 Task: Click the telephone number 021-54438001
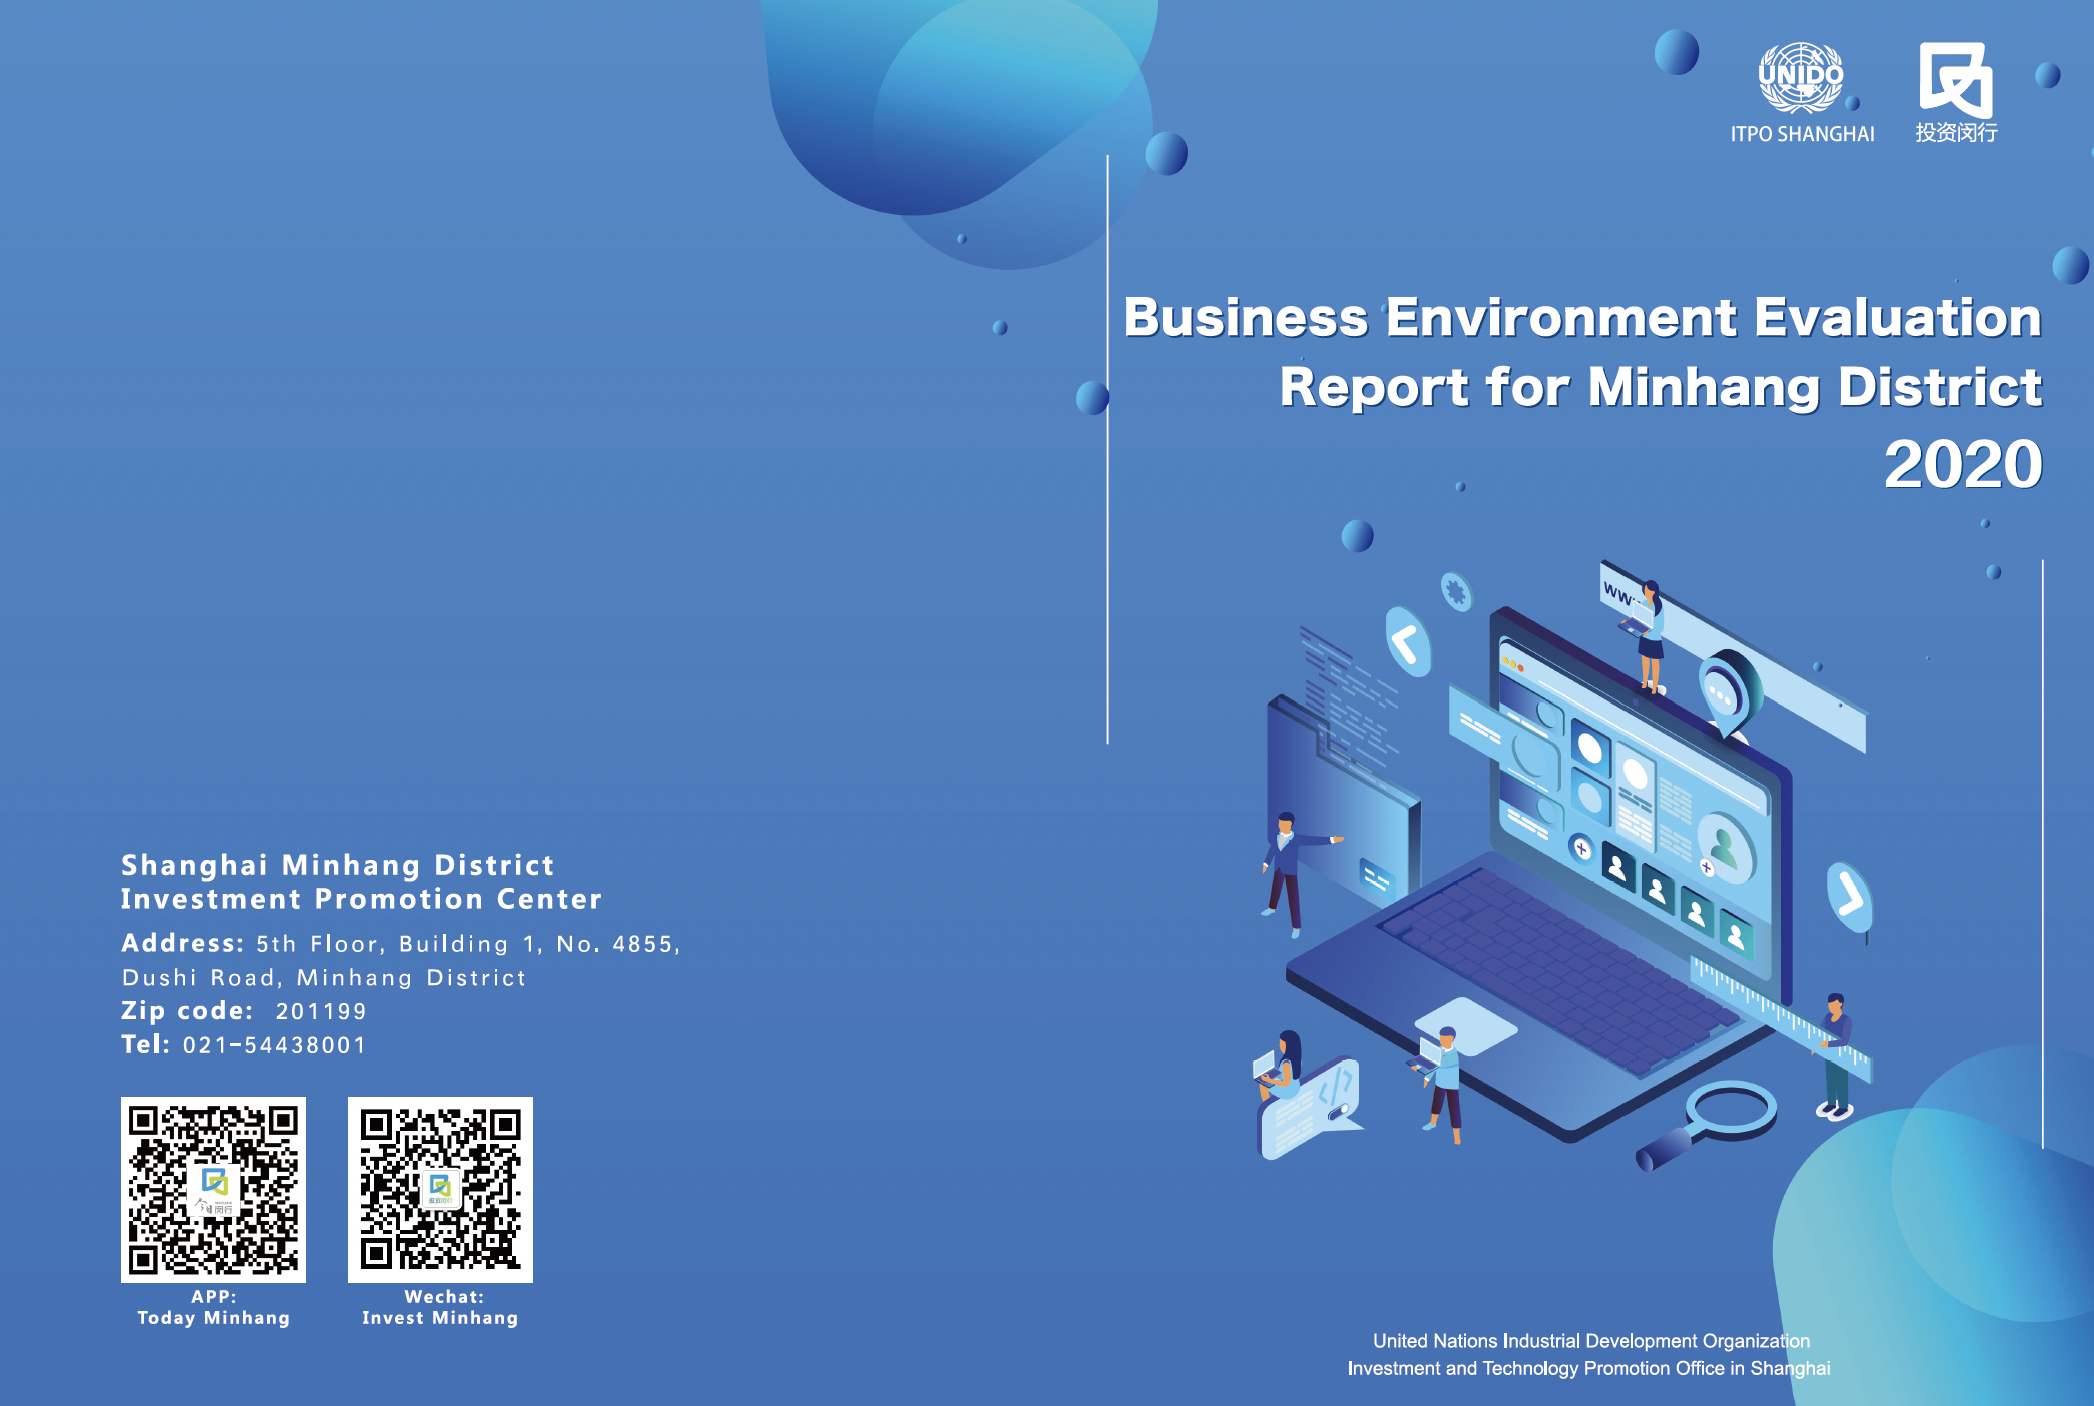click(x=274, y=1045)
